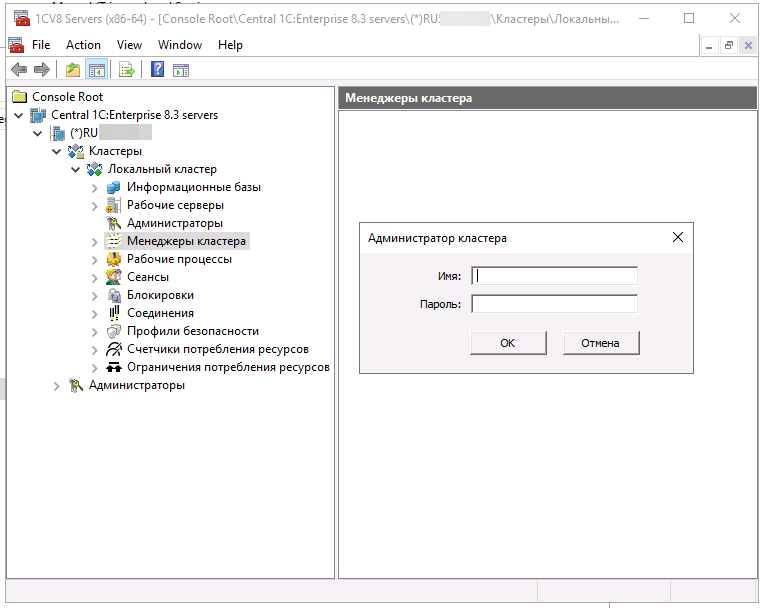Click the Рабочие серверы icon

pos(113,205)
